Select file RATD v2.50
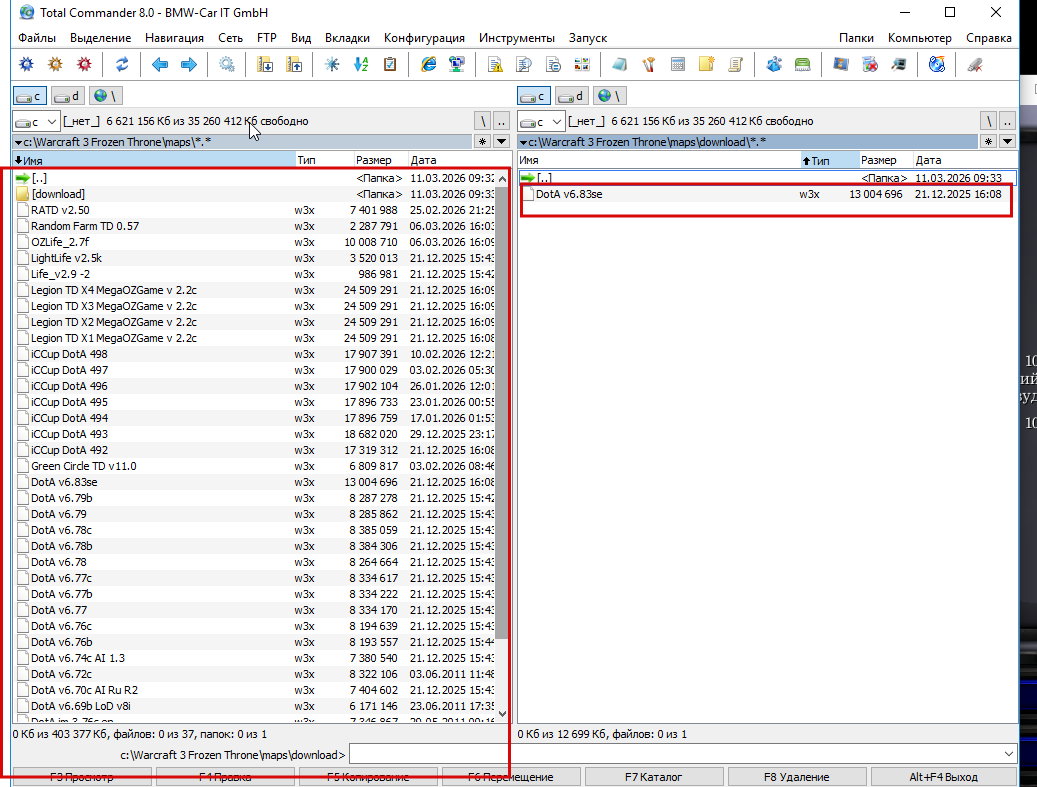 coord(255,210)
